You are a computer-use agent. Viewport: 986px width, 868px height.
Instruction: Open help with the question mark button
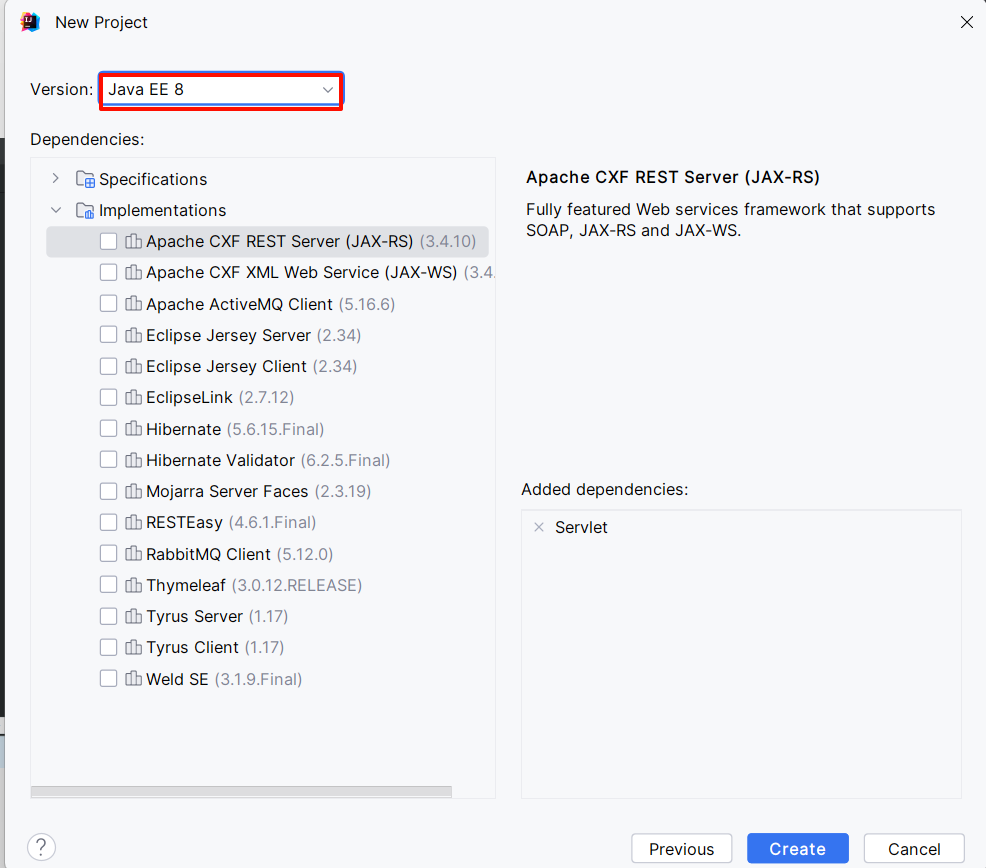(x=42, y=847)
